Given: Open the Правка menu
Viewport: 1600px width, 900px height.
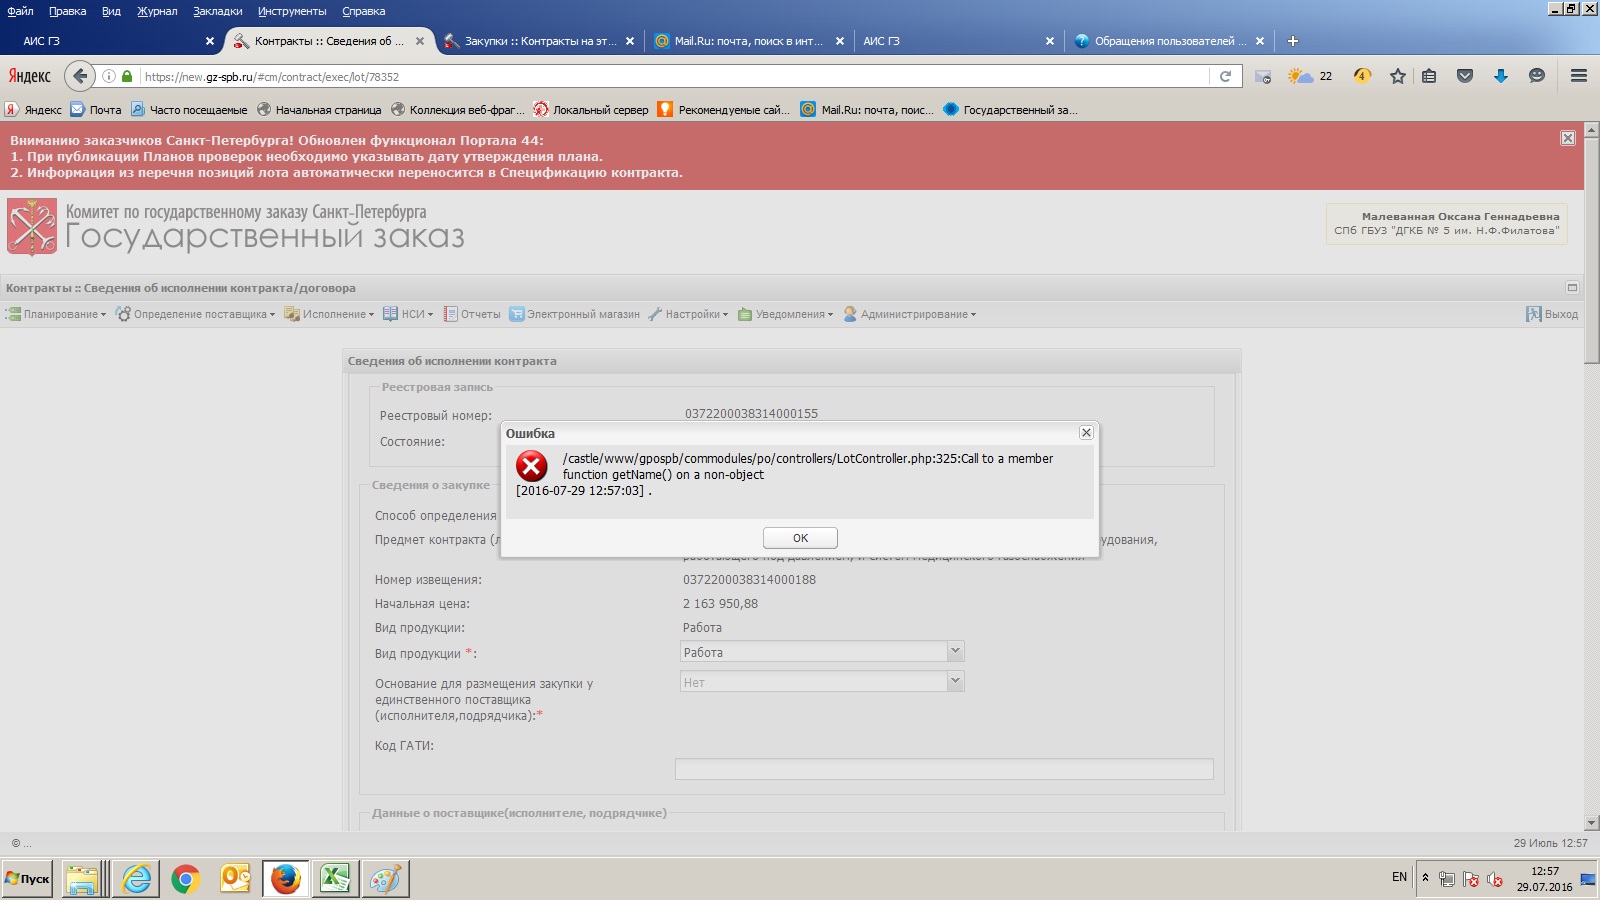Looking at the screenshot, I should coord(67,11).
